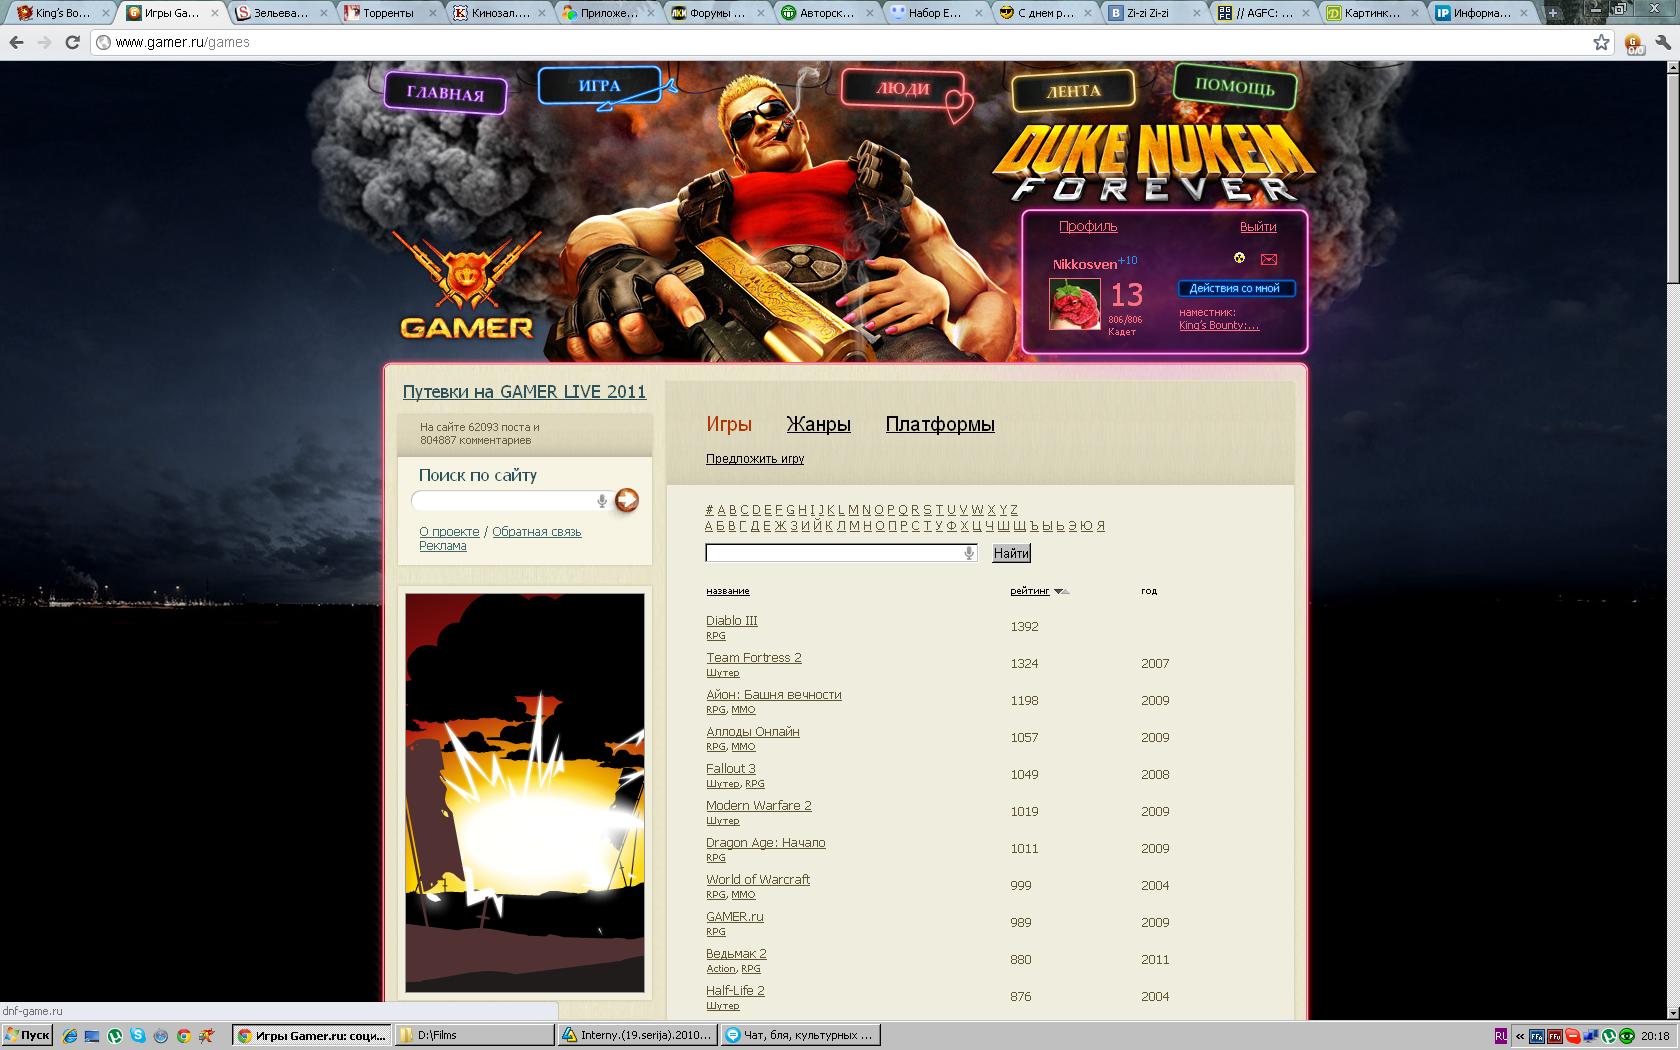Image resolution: width=1680 pixels, height=1050 pixels.
Task: Open Internet Explorer from quick launch
Action: click(x=69, y=1036)
